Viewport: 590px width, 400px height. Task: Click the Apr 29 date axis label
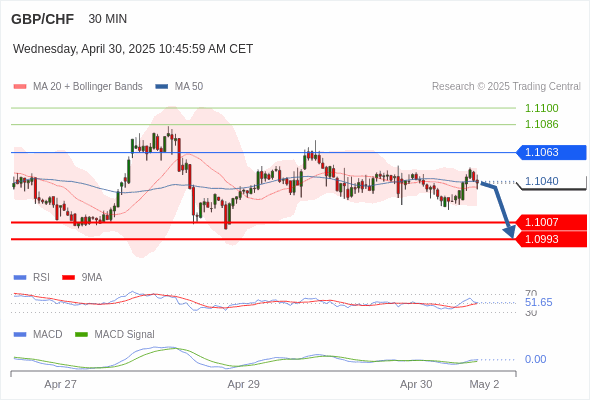pyautogui.click(x=243, y=385)
